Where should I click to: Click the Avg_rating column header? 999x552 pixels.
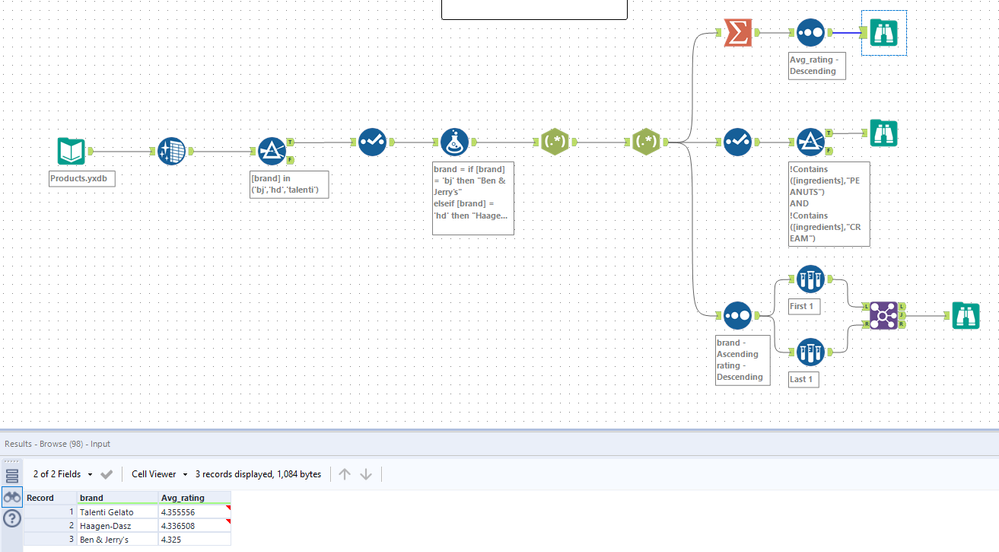pos(195,498)
